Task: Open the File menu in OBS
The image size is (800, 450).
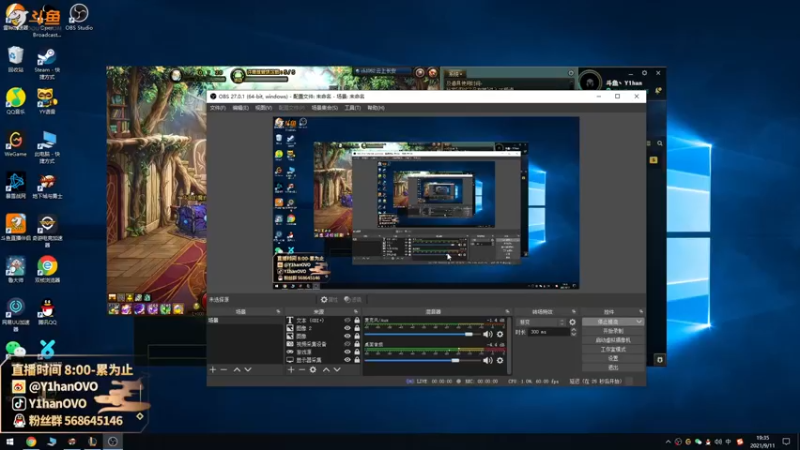Action: 218,108
